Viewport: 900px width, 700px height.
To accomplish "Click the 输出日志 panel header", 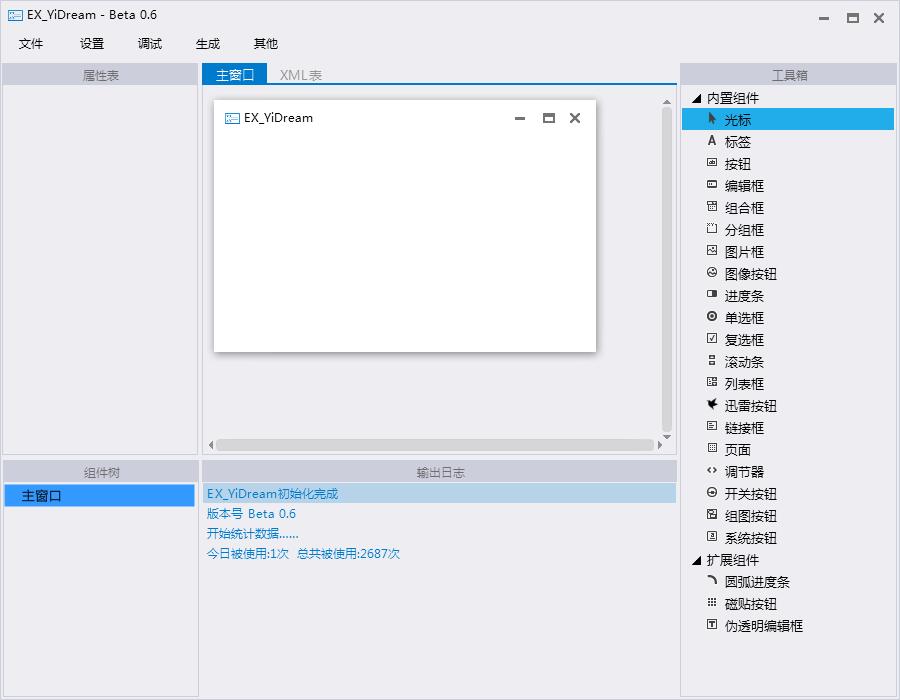I will click(x=440, y=472).
